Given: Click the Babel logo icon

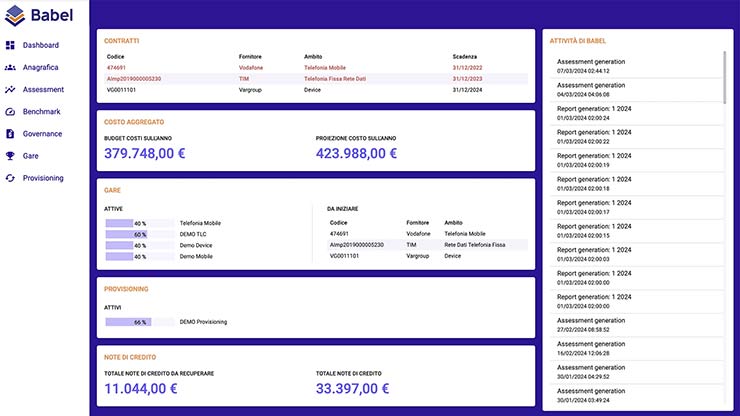Looking at the screenshot, I should [x=15, y=15].
